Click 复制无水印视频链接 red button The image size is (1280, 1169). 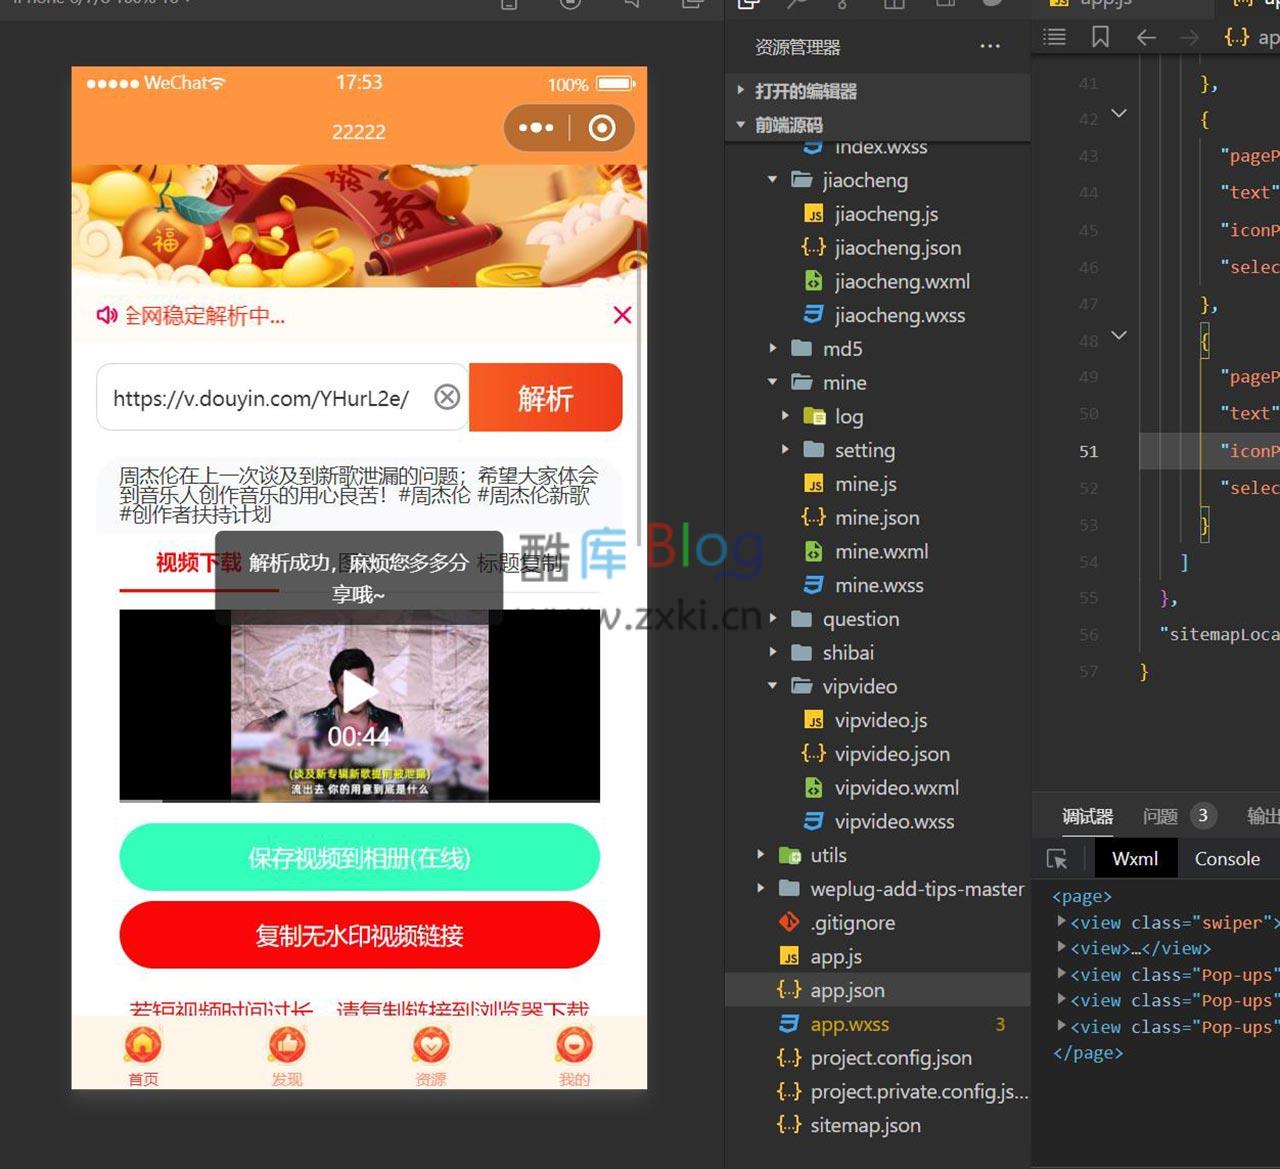(x=359, y=936)
